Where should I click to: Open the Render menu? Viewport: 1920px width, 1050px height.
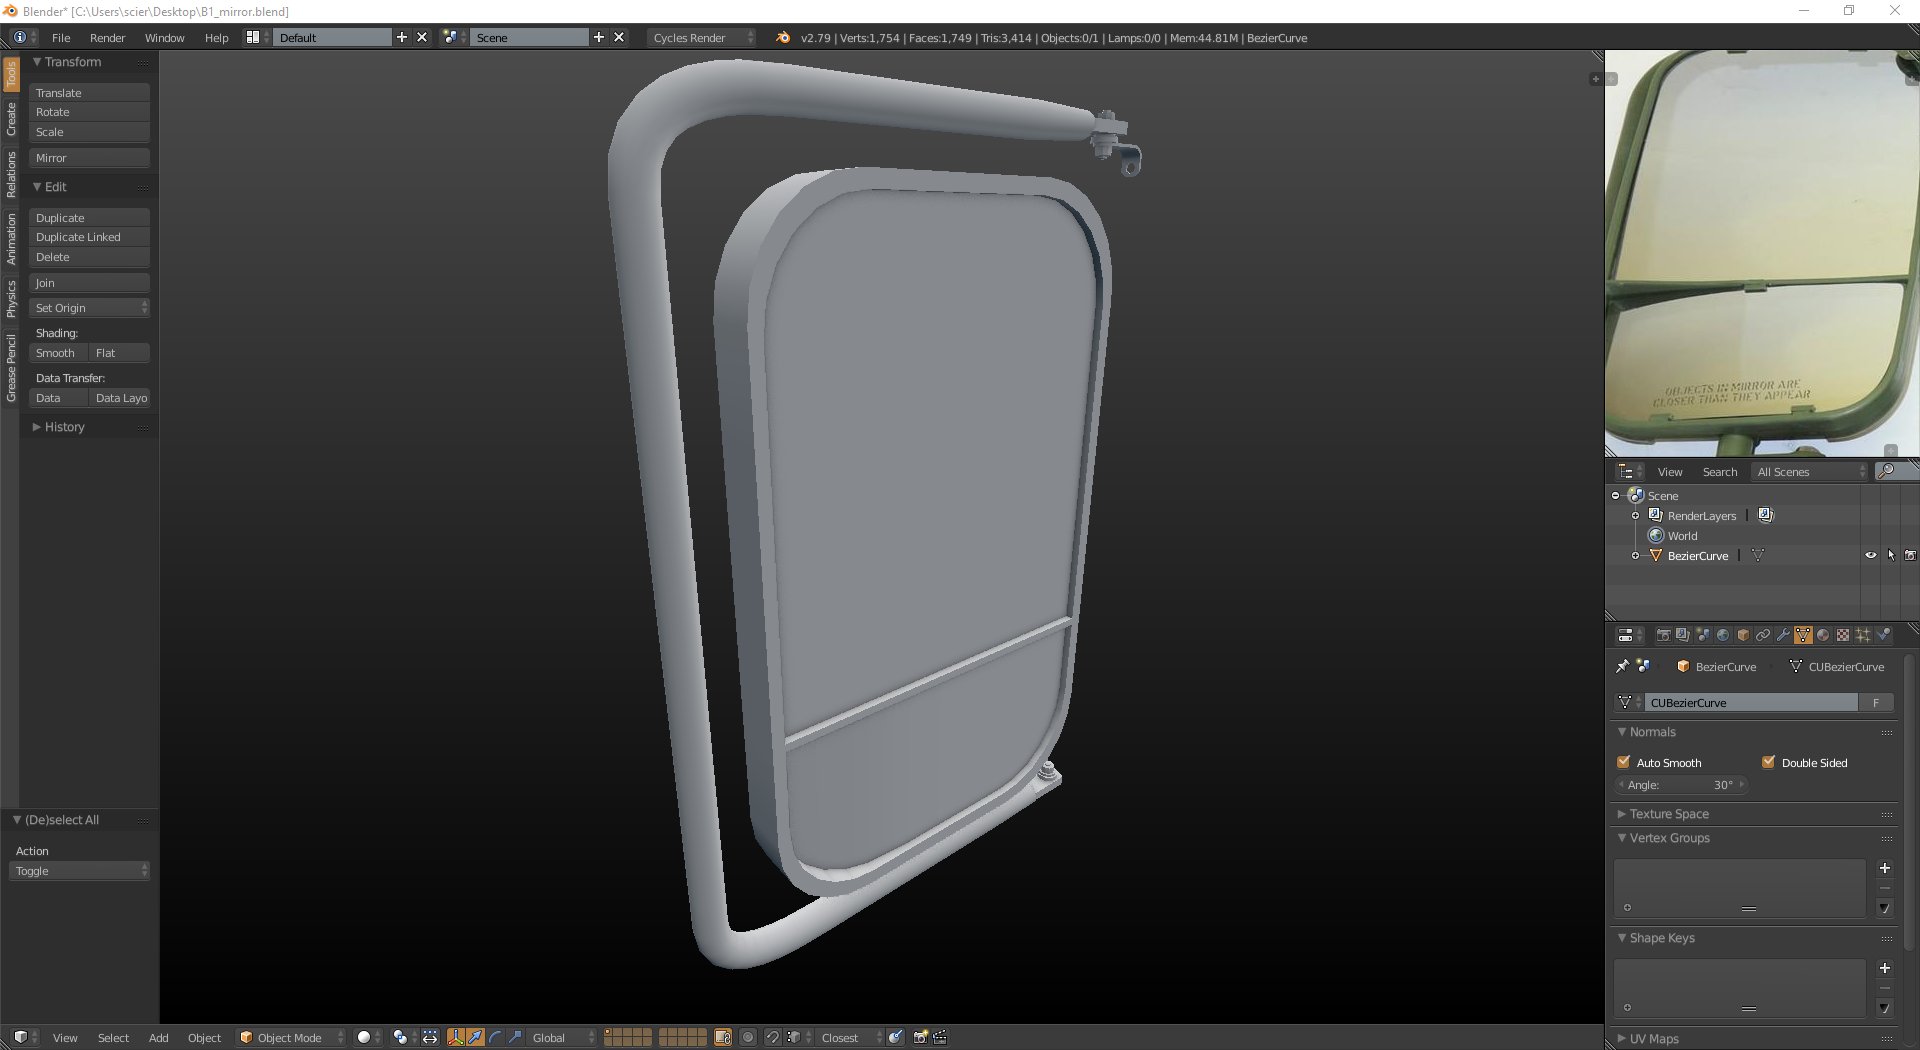point(107,37)
